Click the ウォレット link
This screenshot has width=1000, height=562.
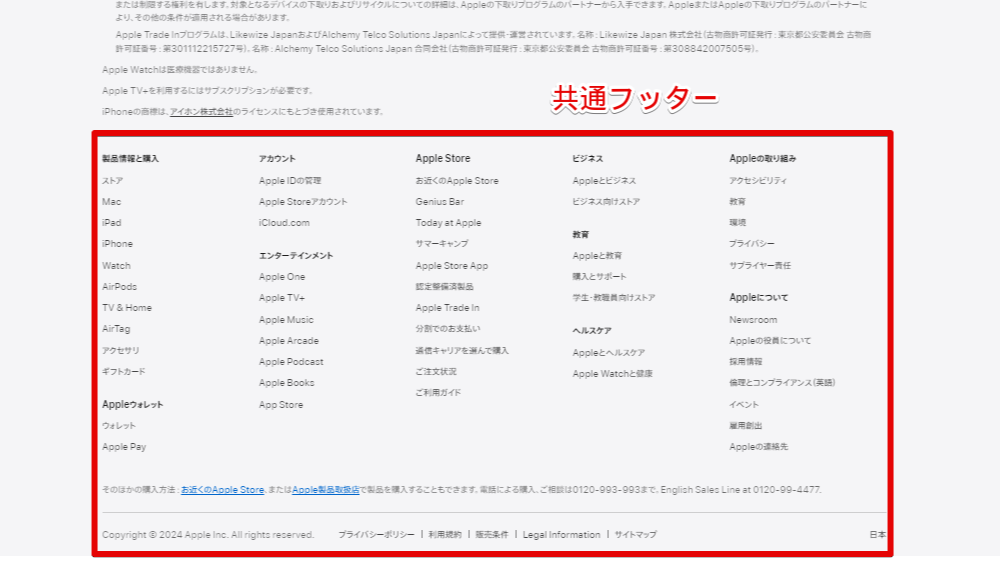tap(119, 425)
